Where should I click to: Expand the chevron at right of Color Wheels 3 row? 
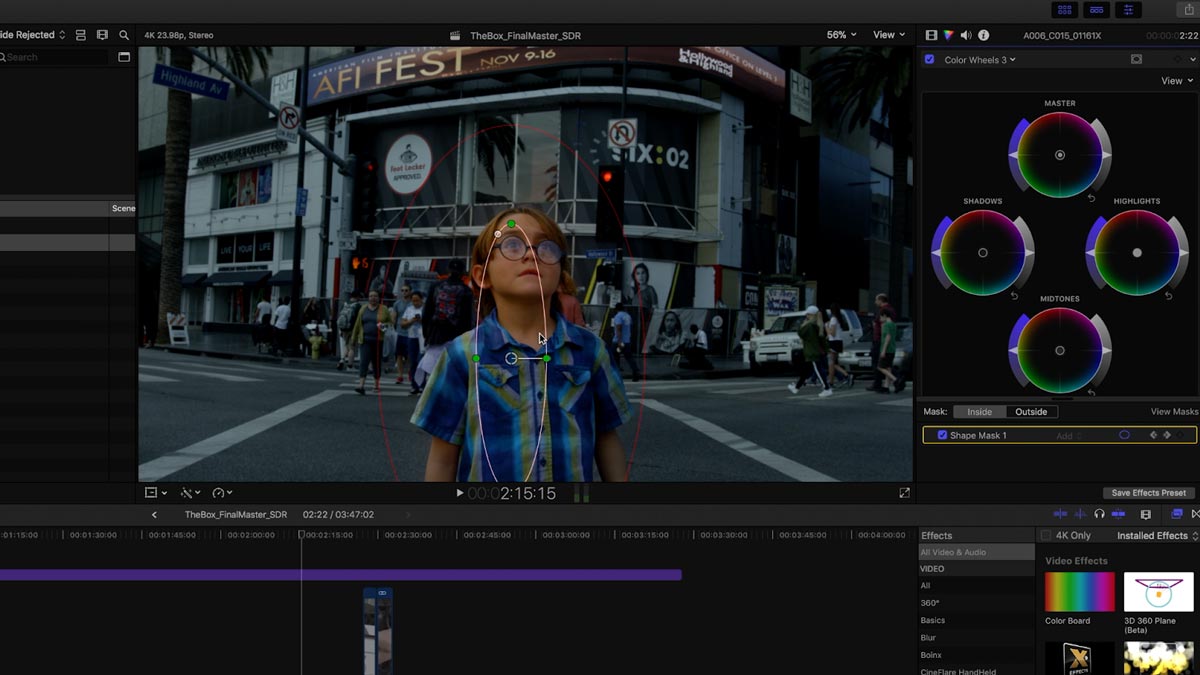pos(1192,60)
